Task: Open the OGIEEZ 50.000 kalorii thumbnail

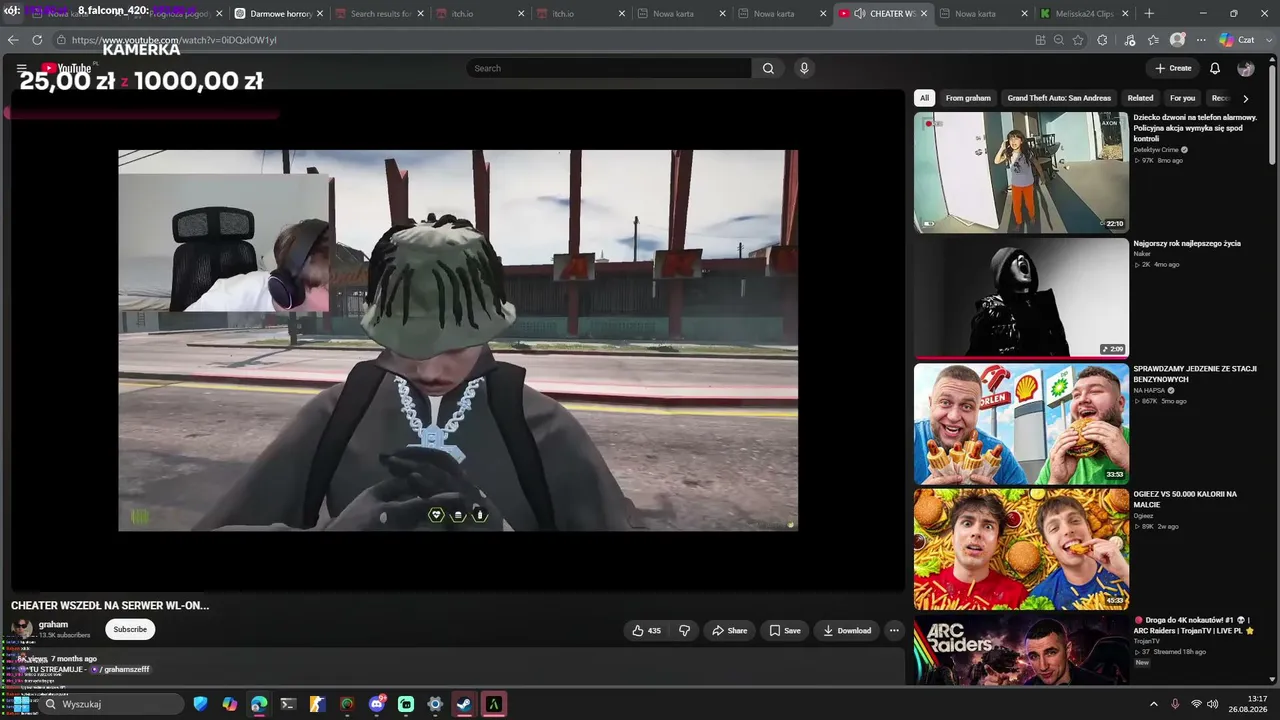Action: pyautogui.click(x=1021, y=549)
